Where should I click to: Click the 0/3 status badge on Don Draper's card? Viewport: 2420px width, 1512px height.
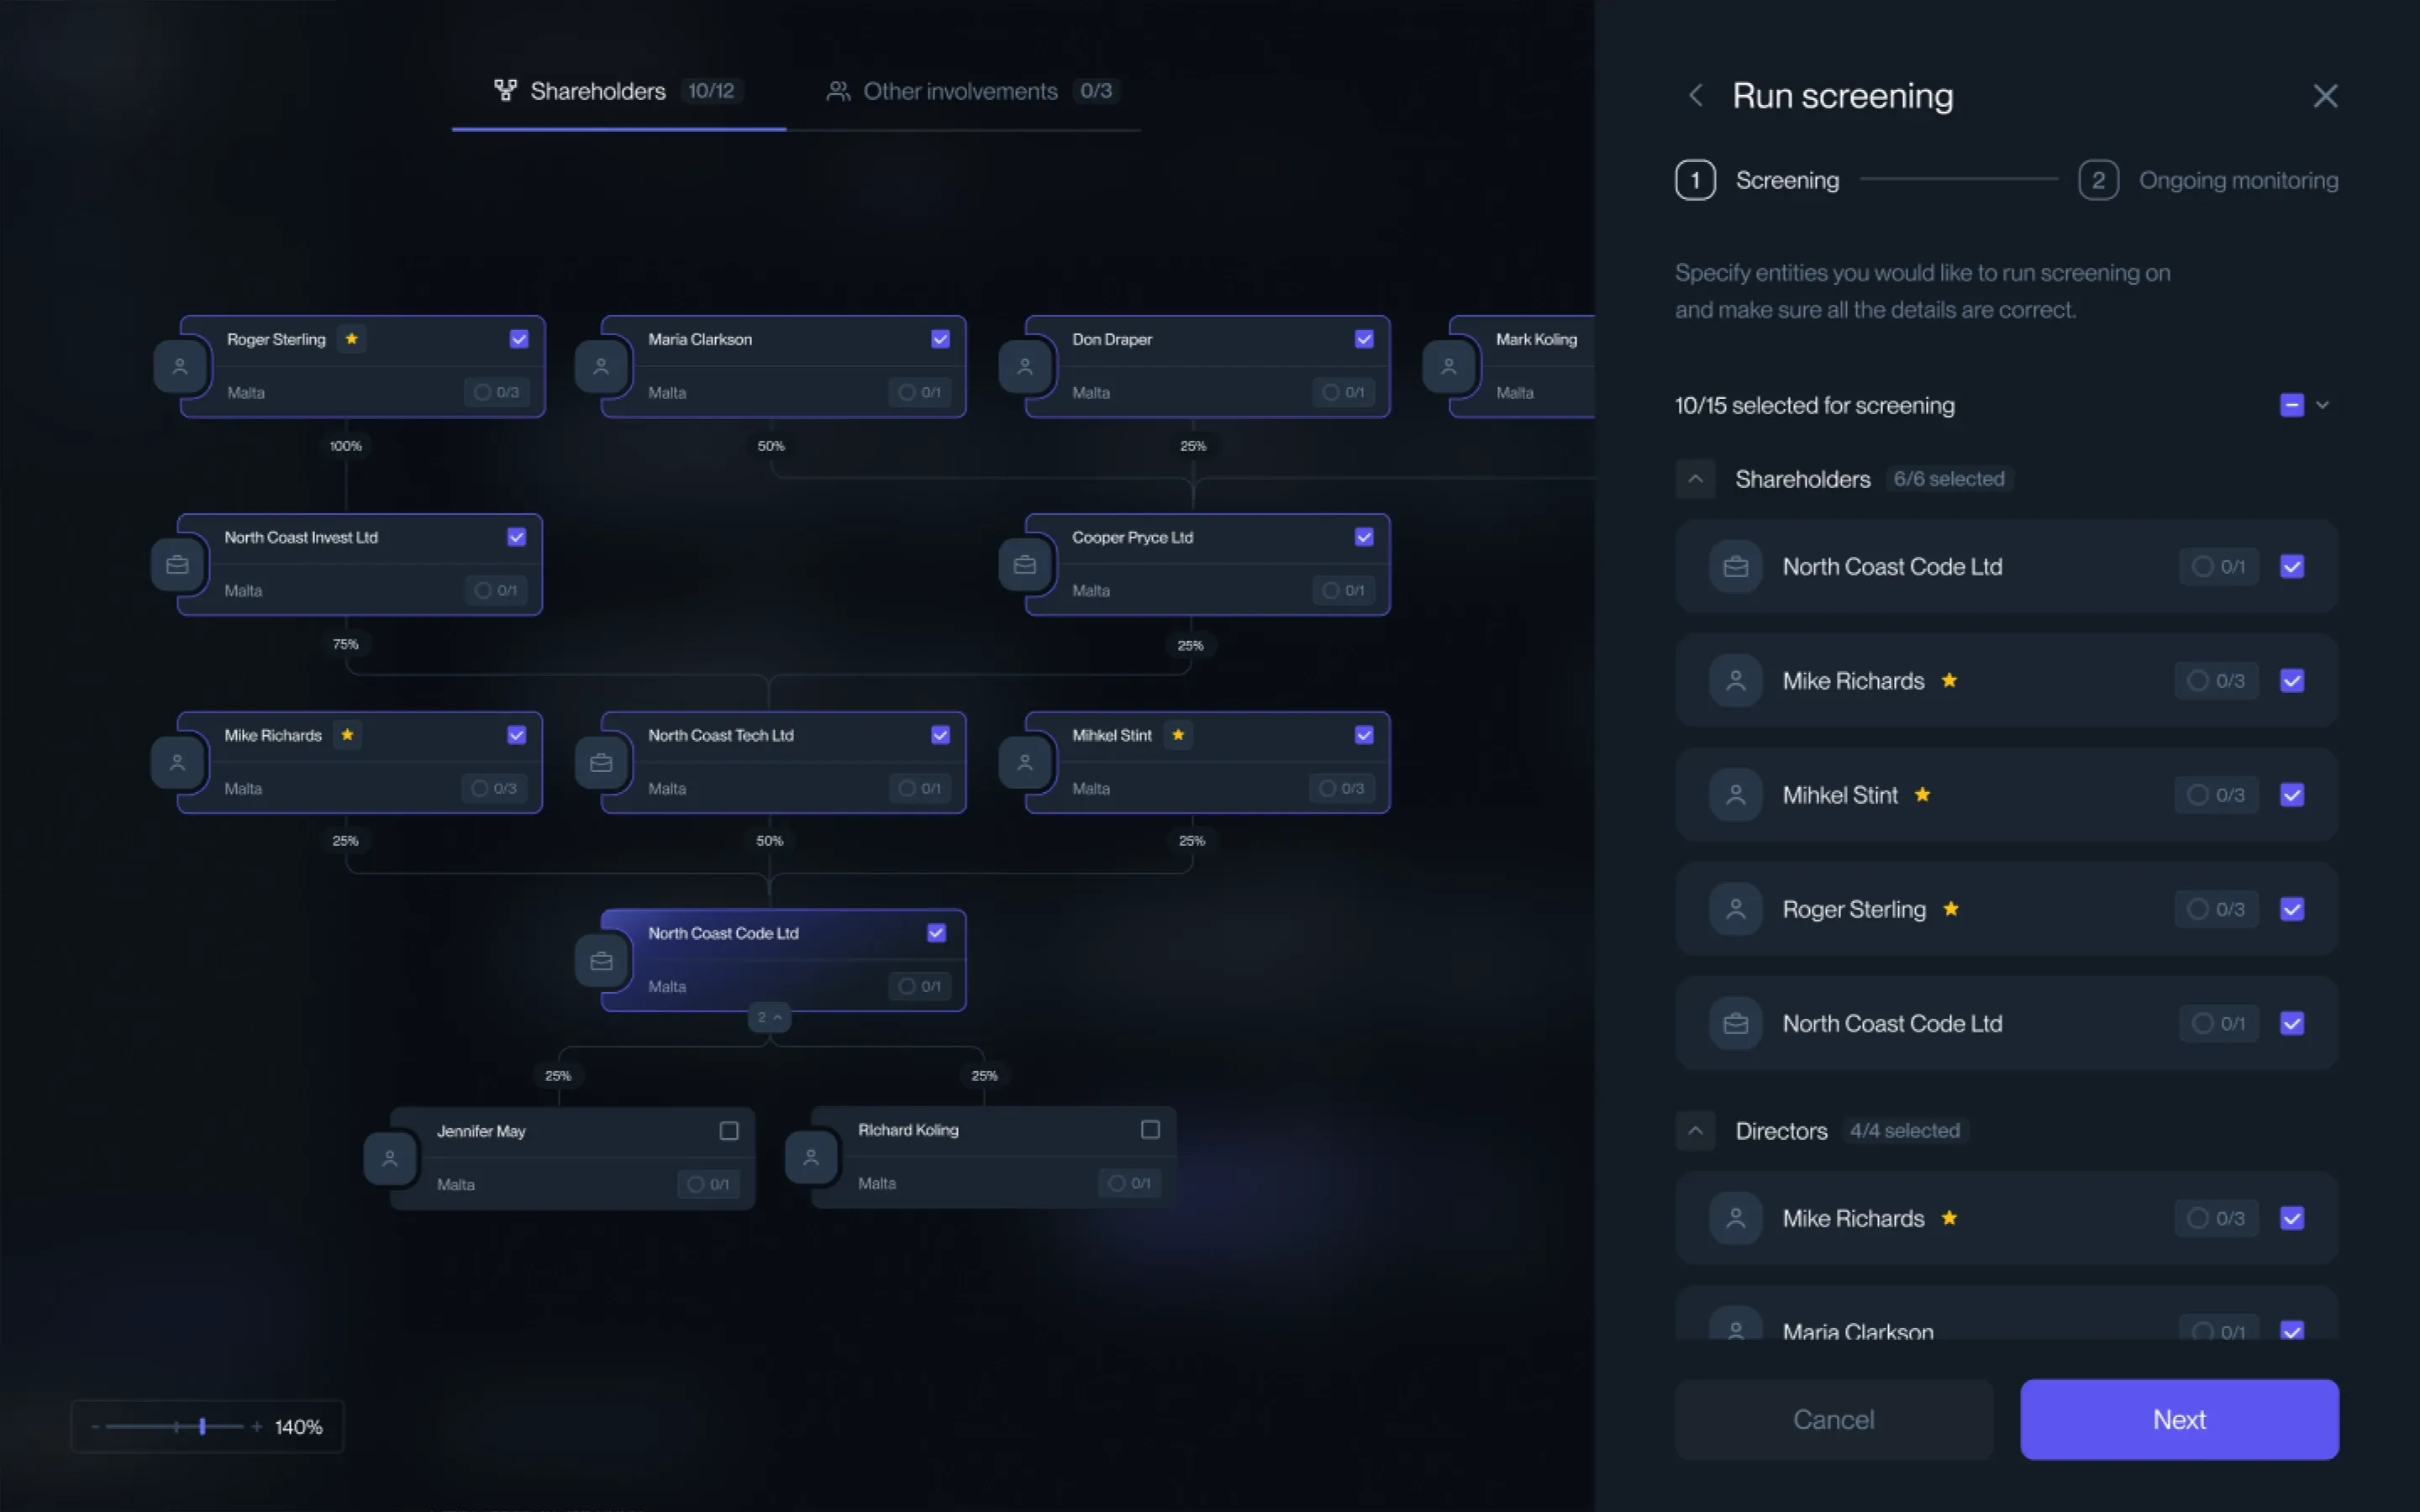coord(1342,393)
